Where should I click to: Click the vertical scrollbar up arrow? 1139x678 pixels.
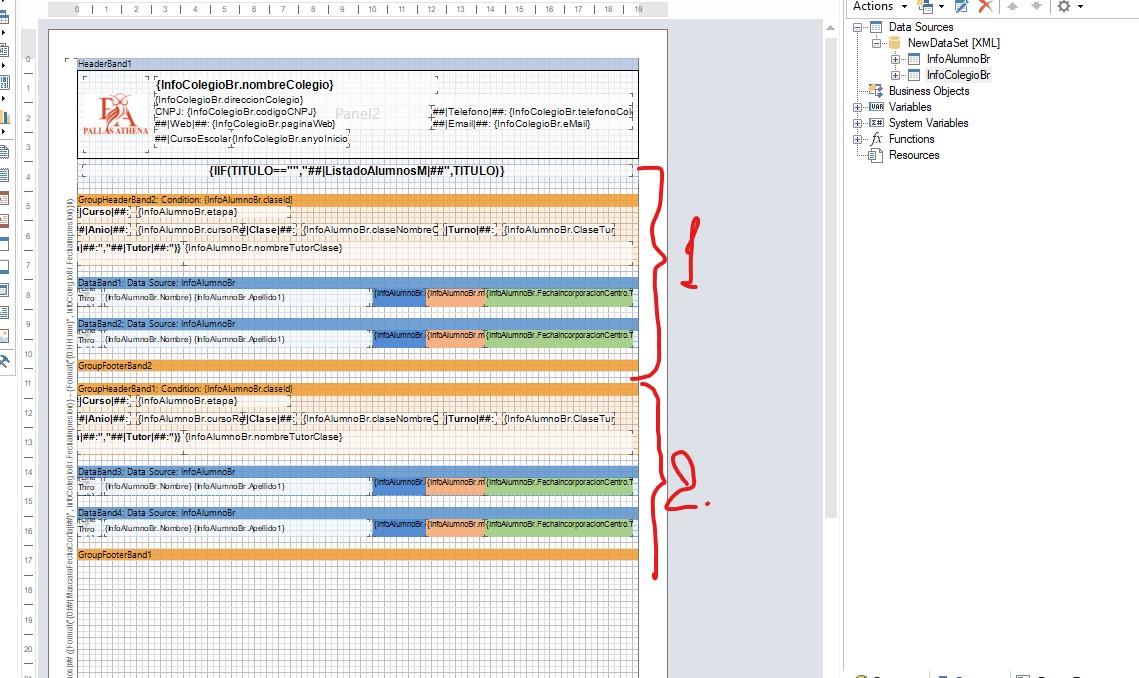pyautogui.click(x=830, y=28)
